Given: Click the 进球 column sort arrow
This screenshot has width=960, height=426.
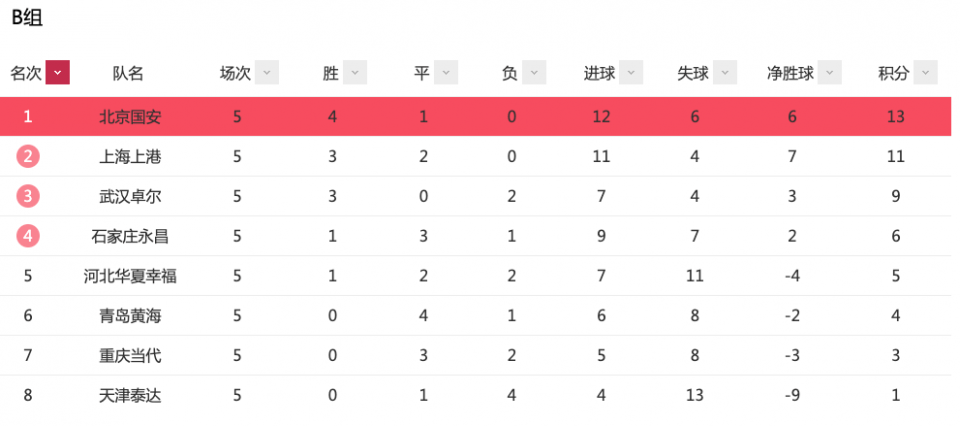Looking at the screenshot, I should pos(631,73).
